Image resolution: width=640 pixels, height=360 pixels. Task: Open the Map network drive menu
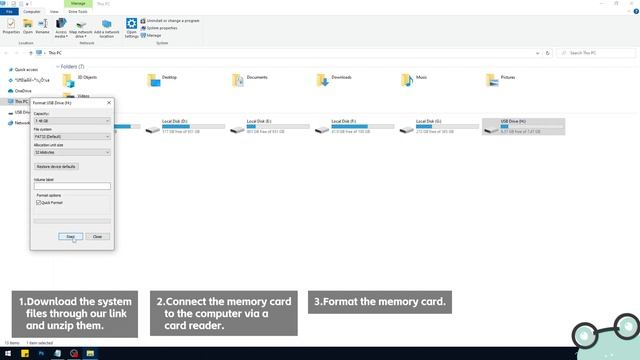[81, 28]
